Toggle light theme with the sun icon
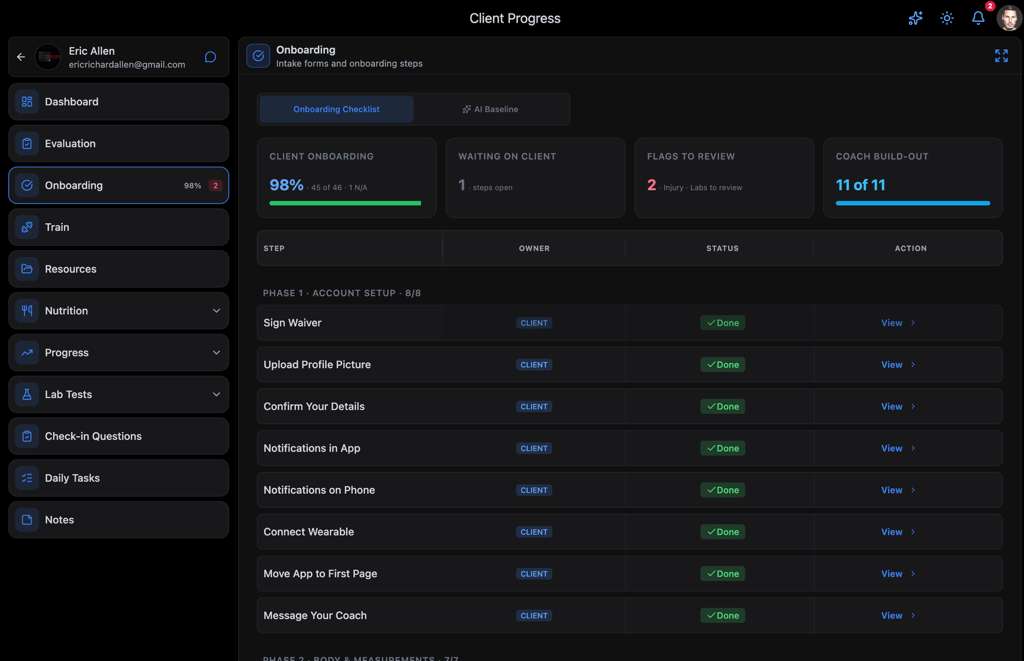This screenshot has height=661, width=1024. 947,18
